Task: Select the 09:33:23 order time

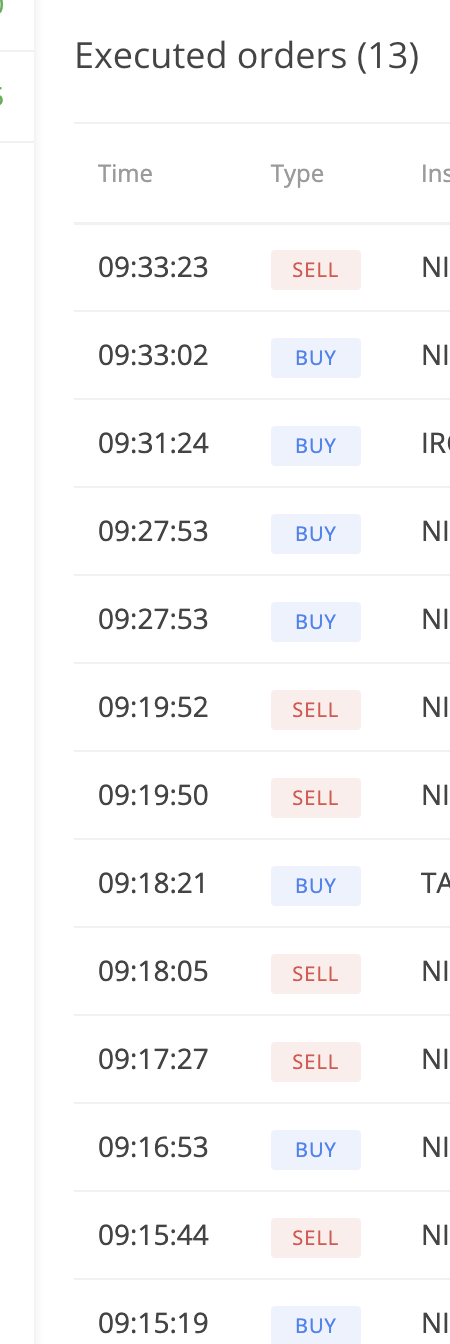Action: [153, 268]
